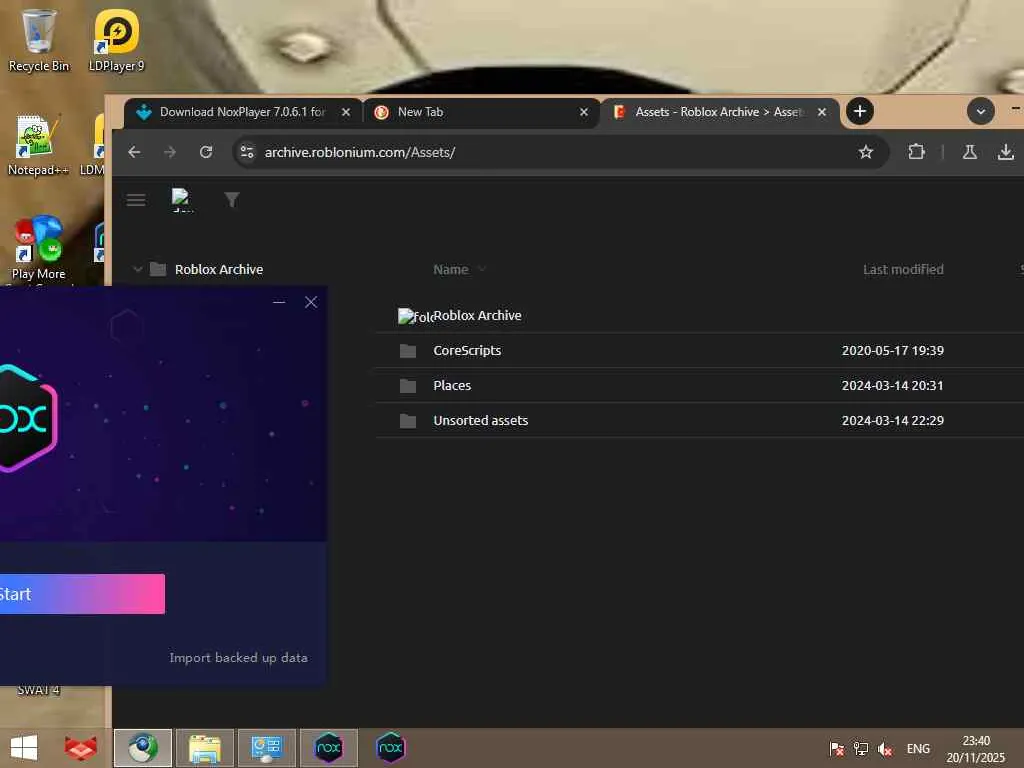This screenshot has width=1024, height=768.
Task: Click the muted volume tray icon
Action: pos(885,749)
